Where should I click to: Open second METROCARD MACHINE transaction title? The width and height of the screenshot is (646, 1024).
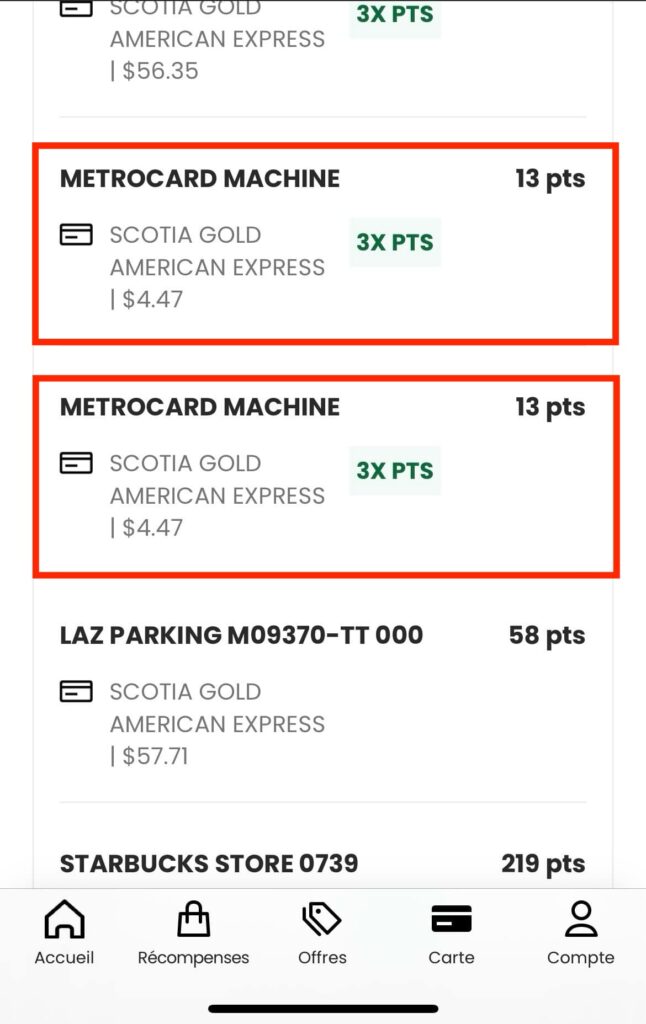pyautogui.click(x=200, y=407)
